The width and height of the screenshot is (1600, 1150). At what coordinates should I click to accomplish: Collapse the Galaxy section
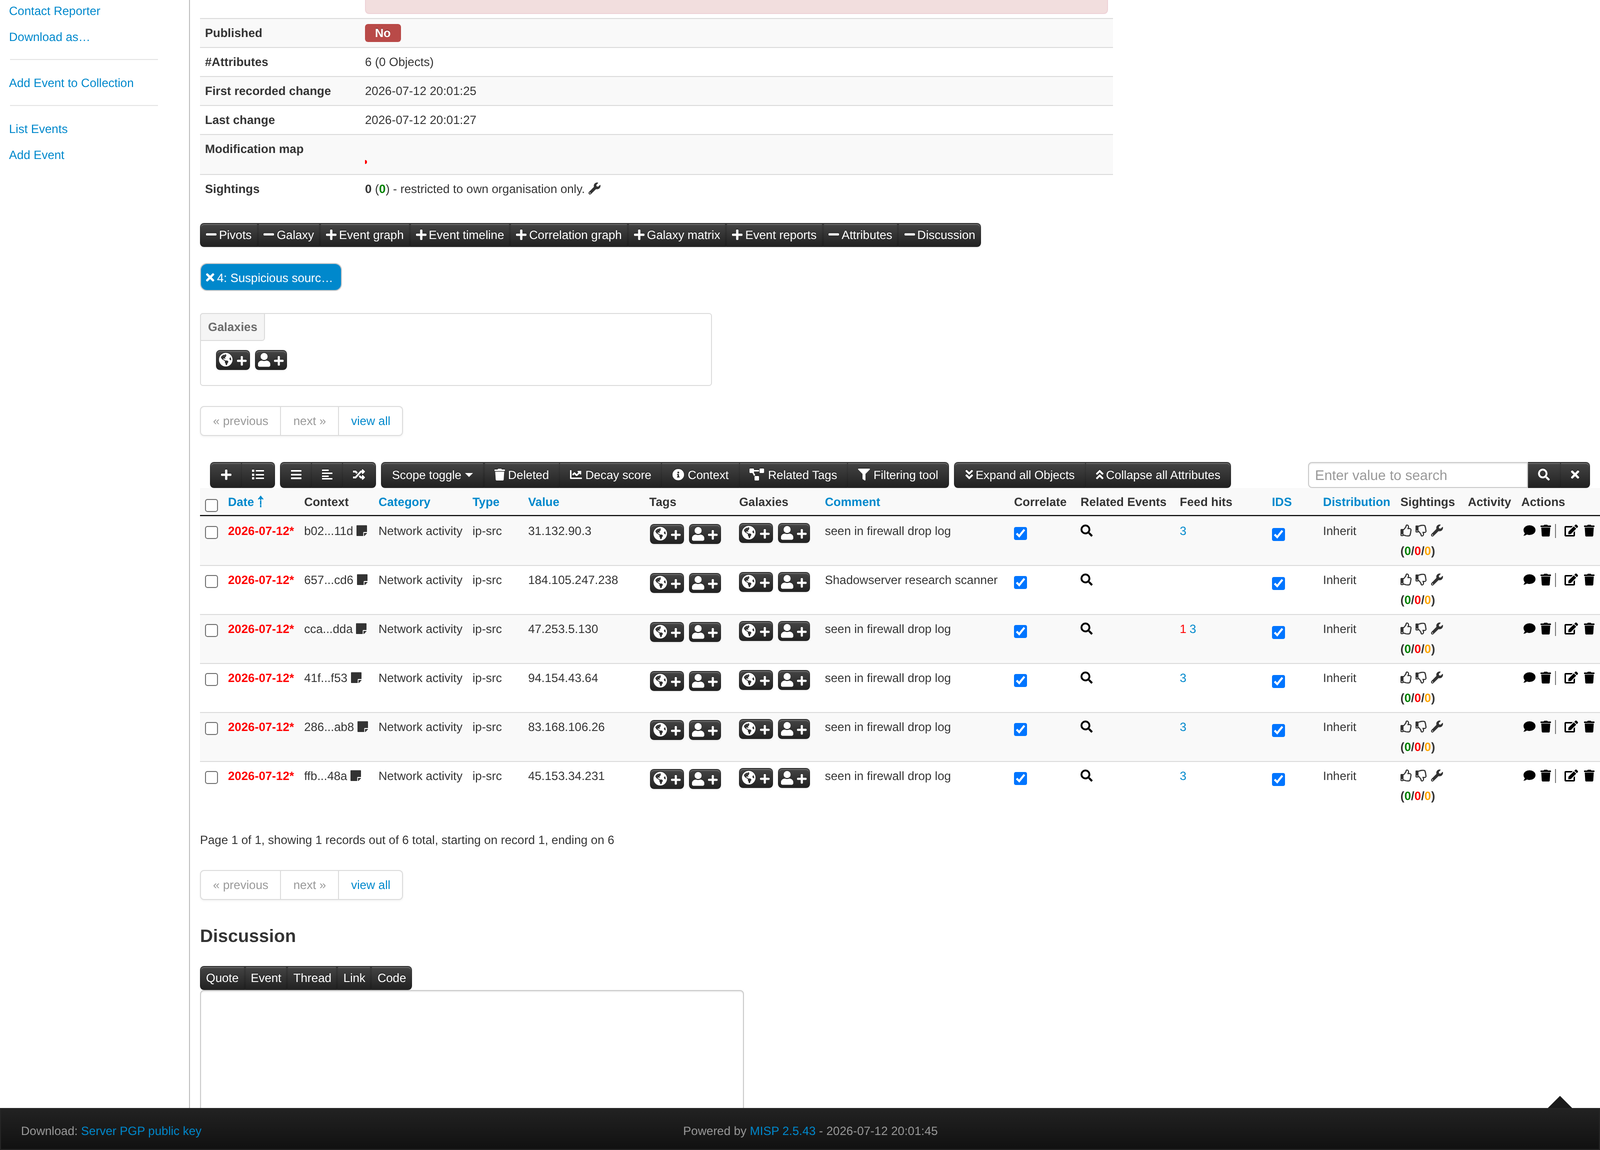coord(289,235)
